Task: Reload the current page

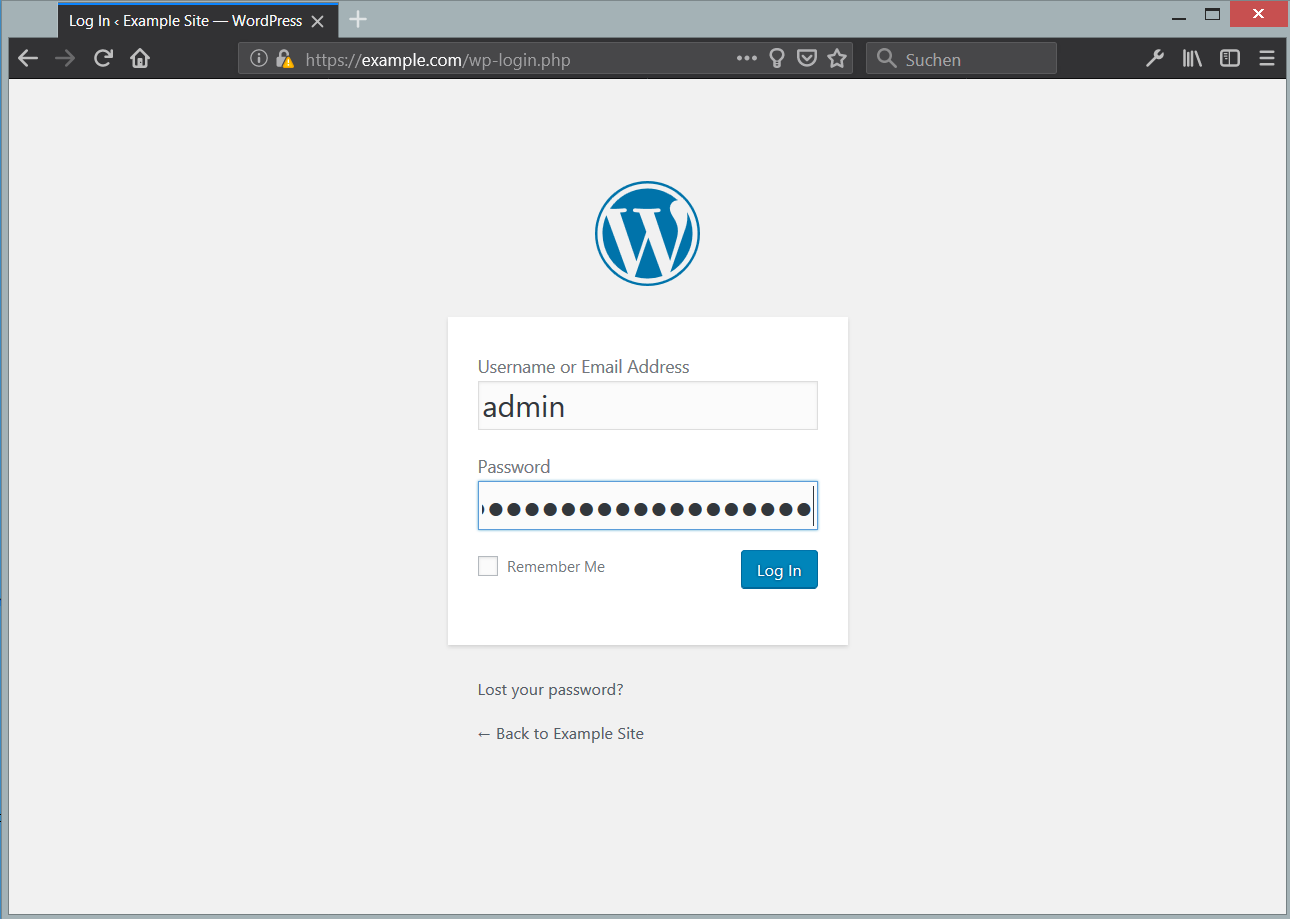Action: click(103, 58)
